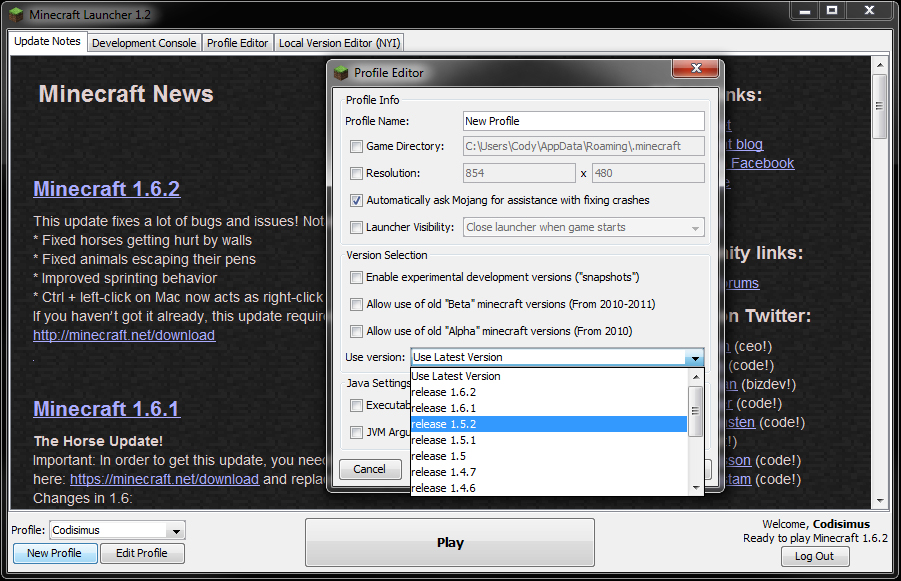Enable experimental development versions (snapshots)
The height and width of the screenshot is (581, 901).
[356, 278]
